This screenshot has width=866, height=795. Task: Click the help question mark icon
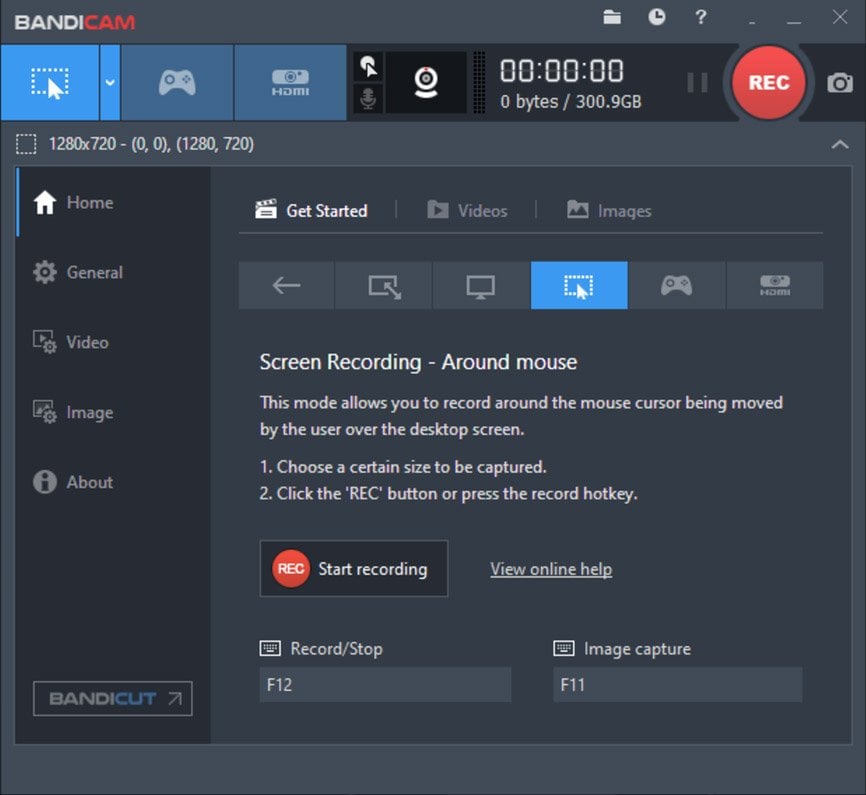701,17
